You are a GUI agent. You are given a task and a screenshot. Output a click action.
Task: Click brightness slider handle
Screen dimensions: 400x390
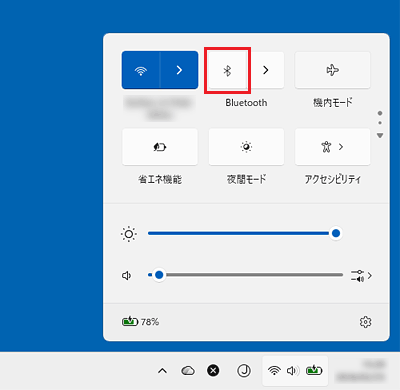click(x=336, y=233)
